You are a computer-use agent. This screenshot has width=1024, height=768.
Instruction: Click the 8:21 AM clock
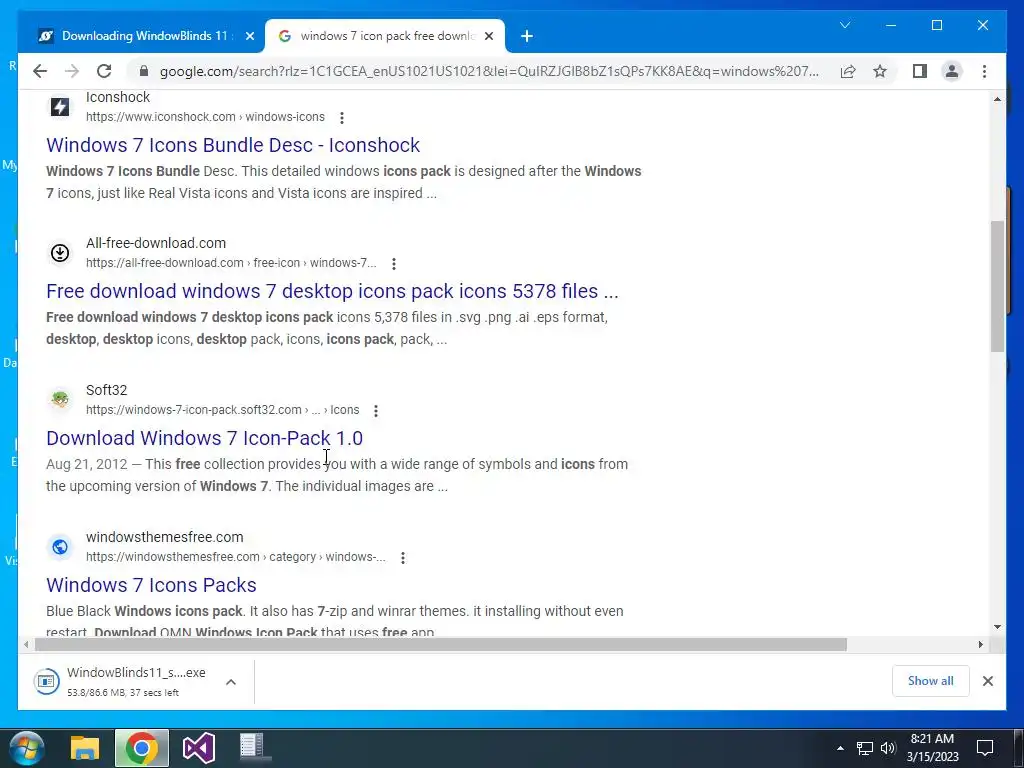(932, 739)
